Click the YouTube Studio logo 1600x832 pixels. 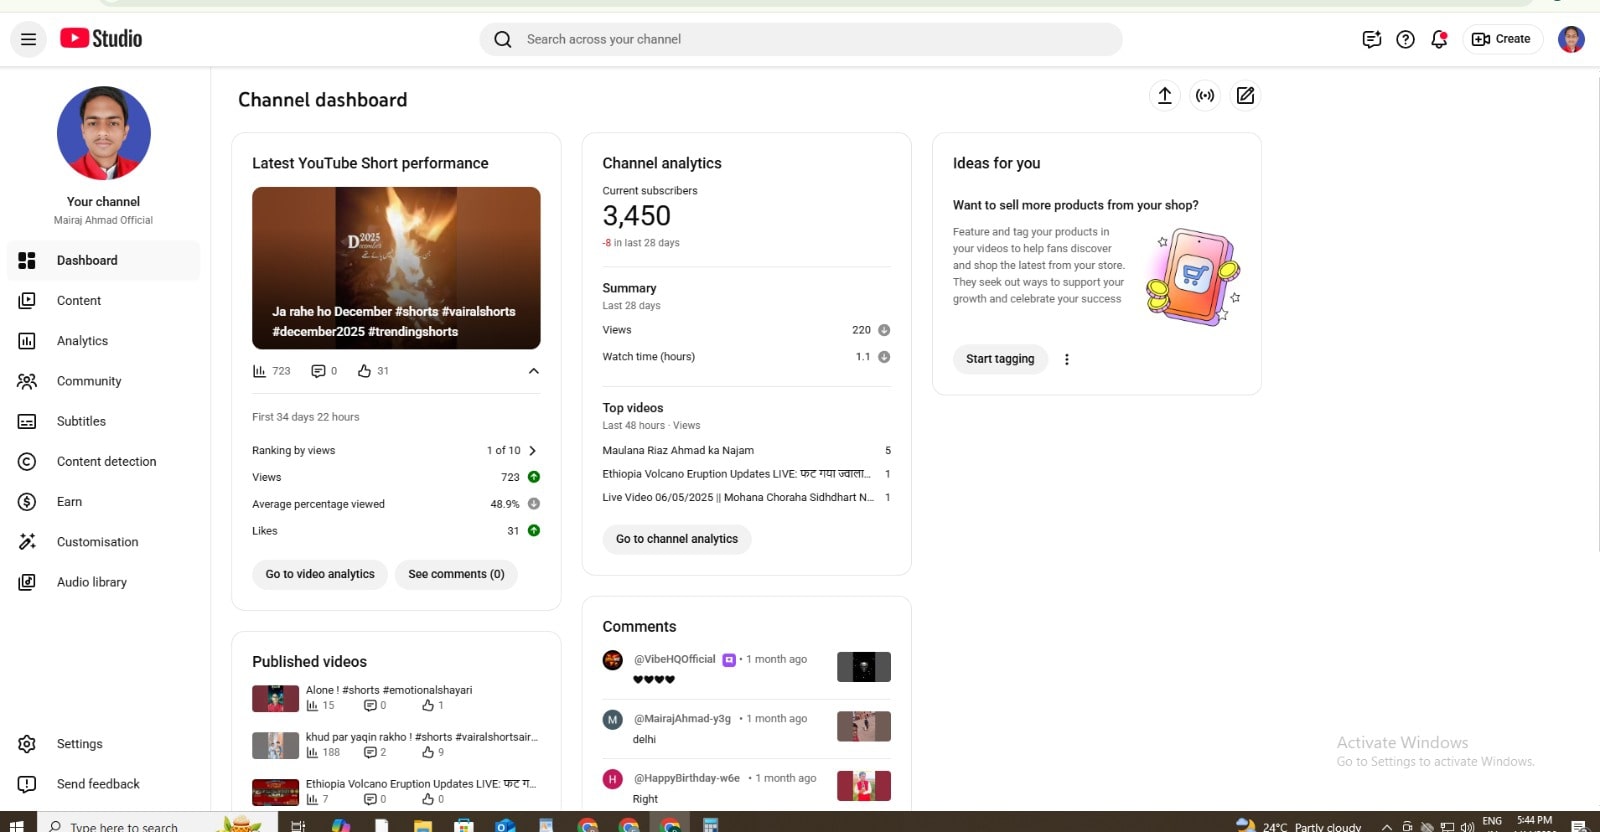101,39
